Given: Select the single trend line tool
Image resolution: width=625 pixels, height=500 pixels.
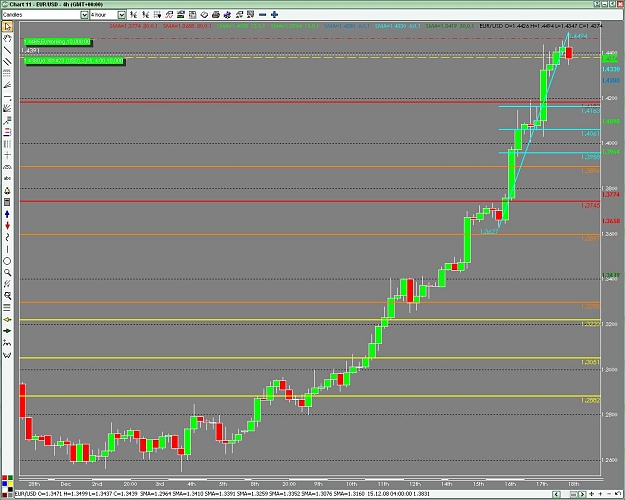Looking at the screenshot, I should 7,50.
